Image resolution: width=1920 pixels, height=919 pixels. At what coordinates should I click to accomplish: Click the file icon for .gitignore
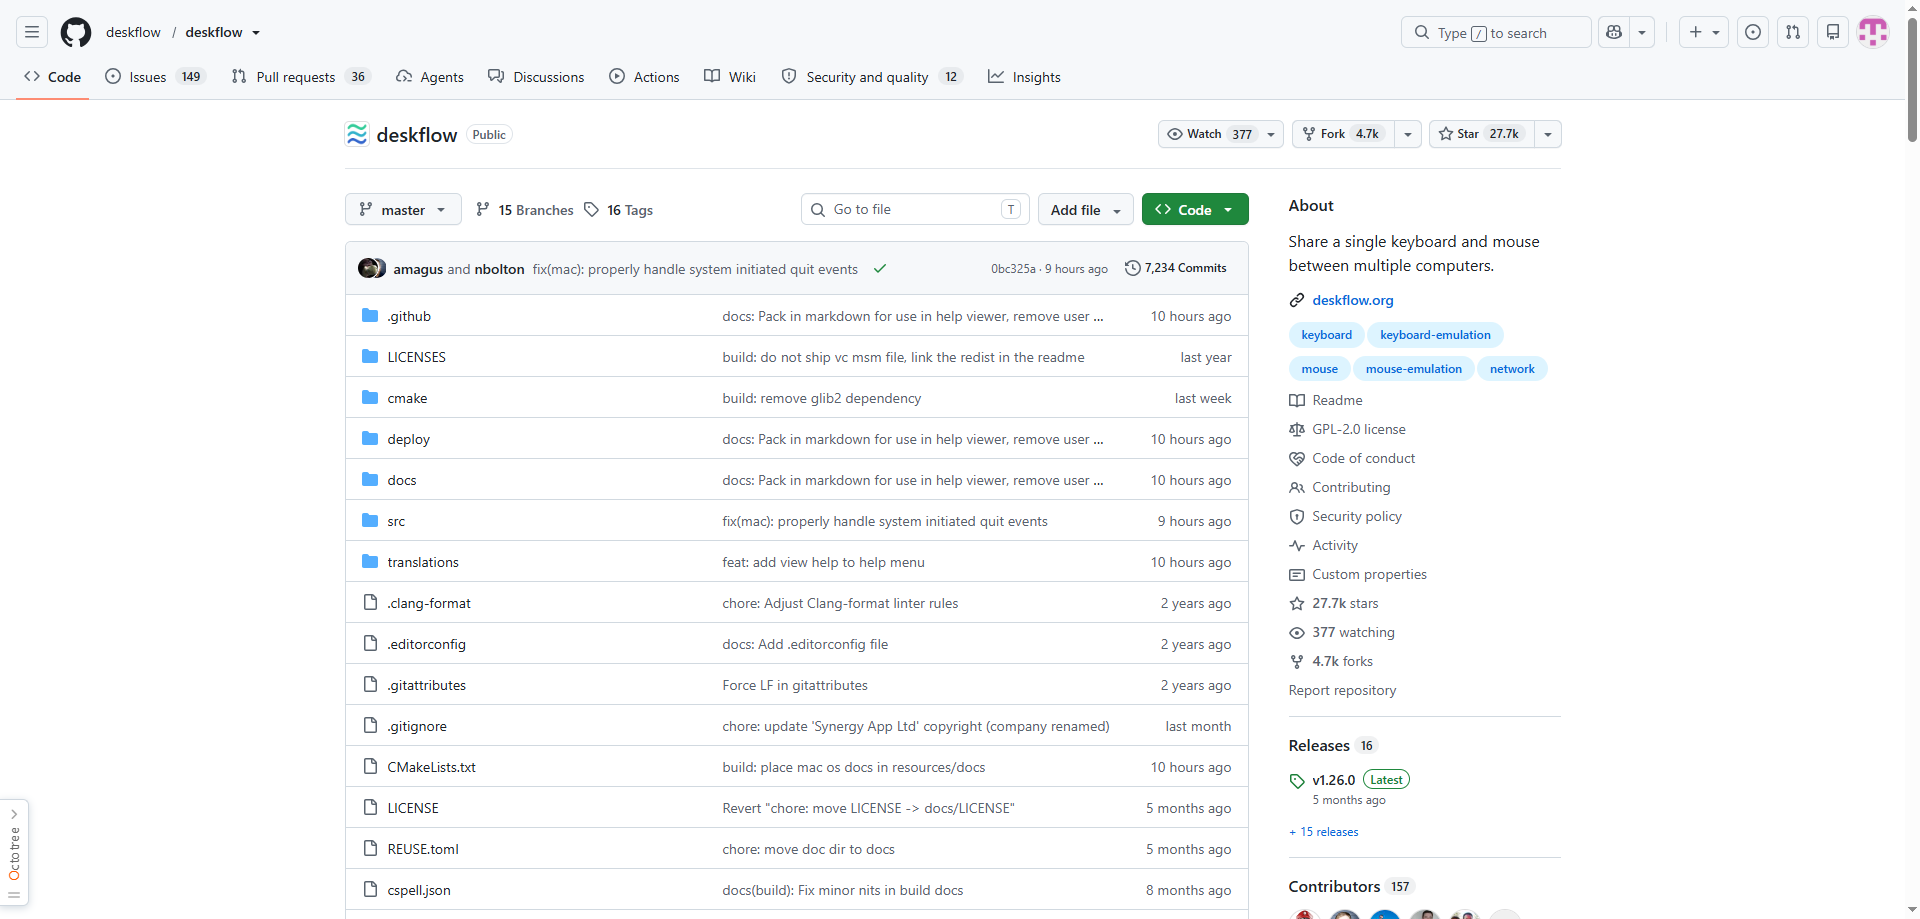click(370, 726)
